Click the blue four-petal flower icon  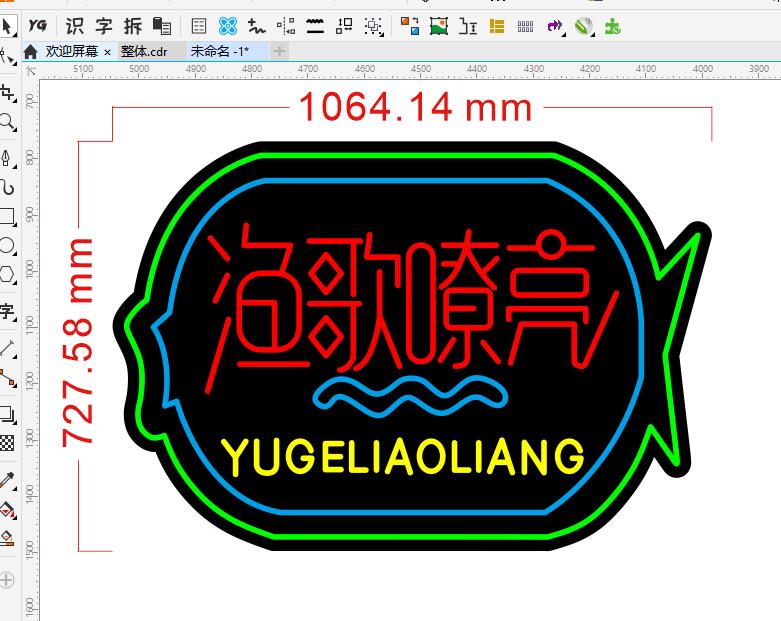click(x=228, y=26)
